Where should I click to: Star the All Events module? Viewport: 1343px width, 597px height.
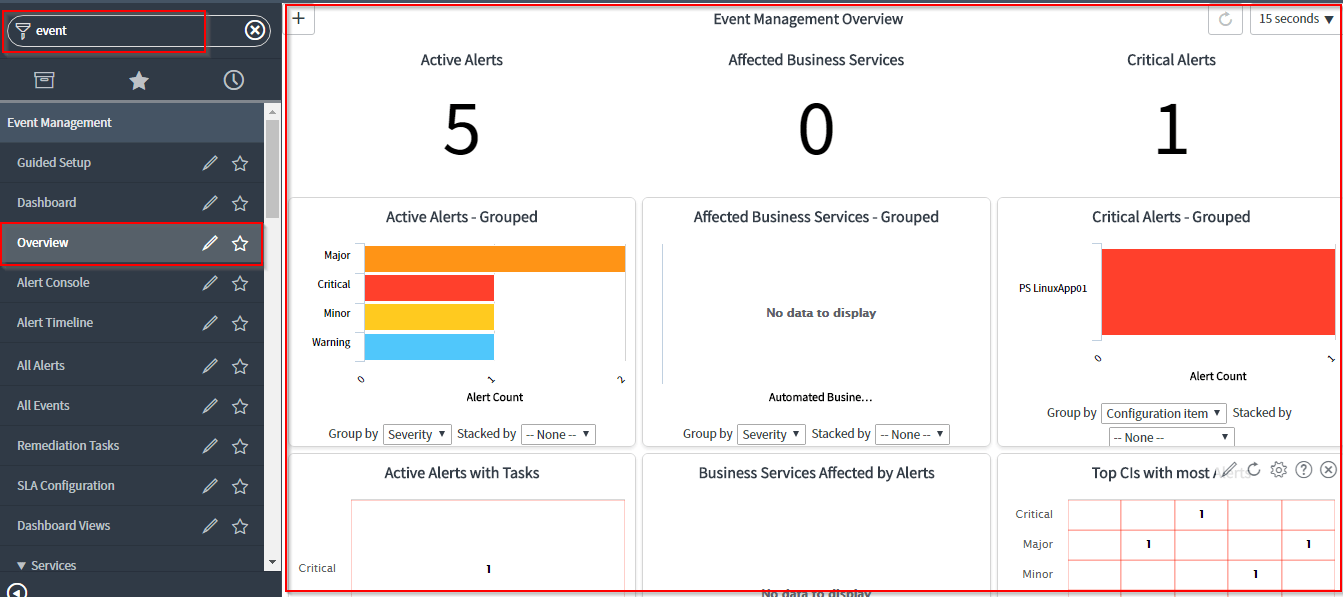click(x=240, y=405)
